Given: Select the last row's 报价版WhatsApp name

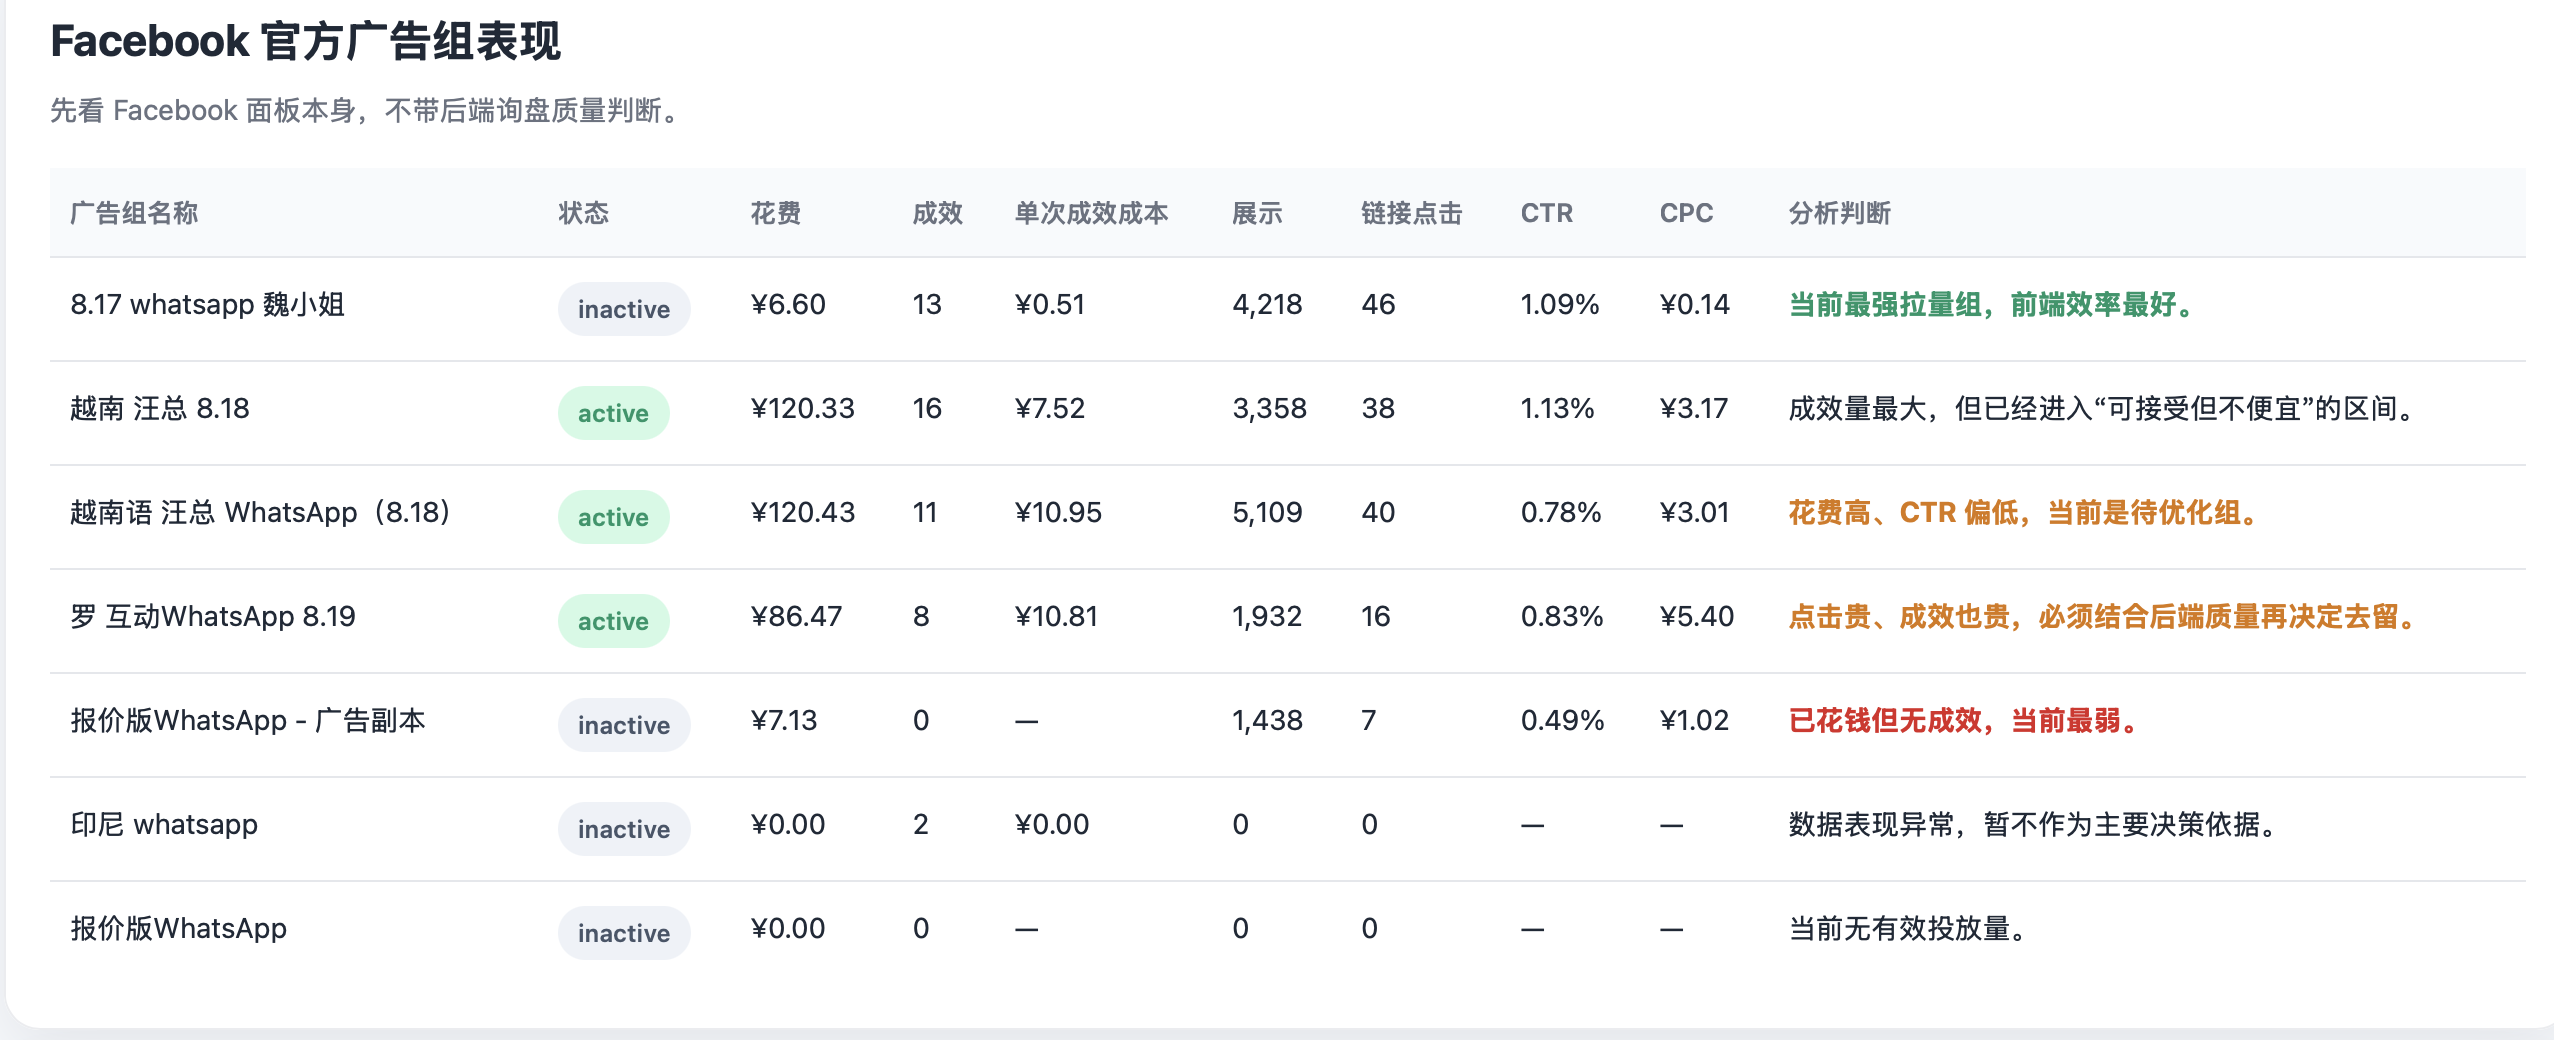Looking at the screenshot, I should [178, 928].
